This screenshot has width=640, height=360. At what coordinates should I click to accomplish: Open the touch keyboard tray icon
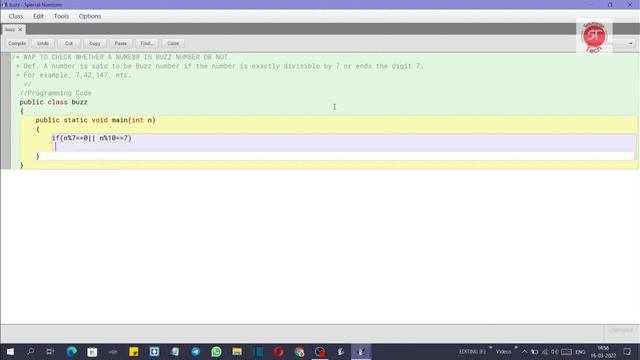click(x=566, y=351)
